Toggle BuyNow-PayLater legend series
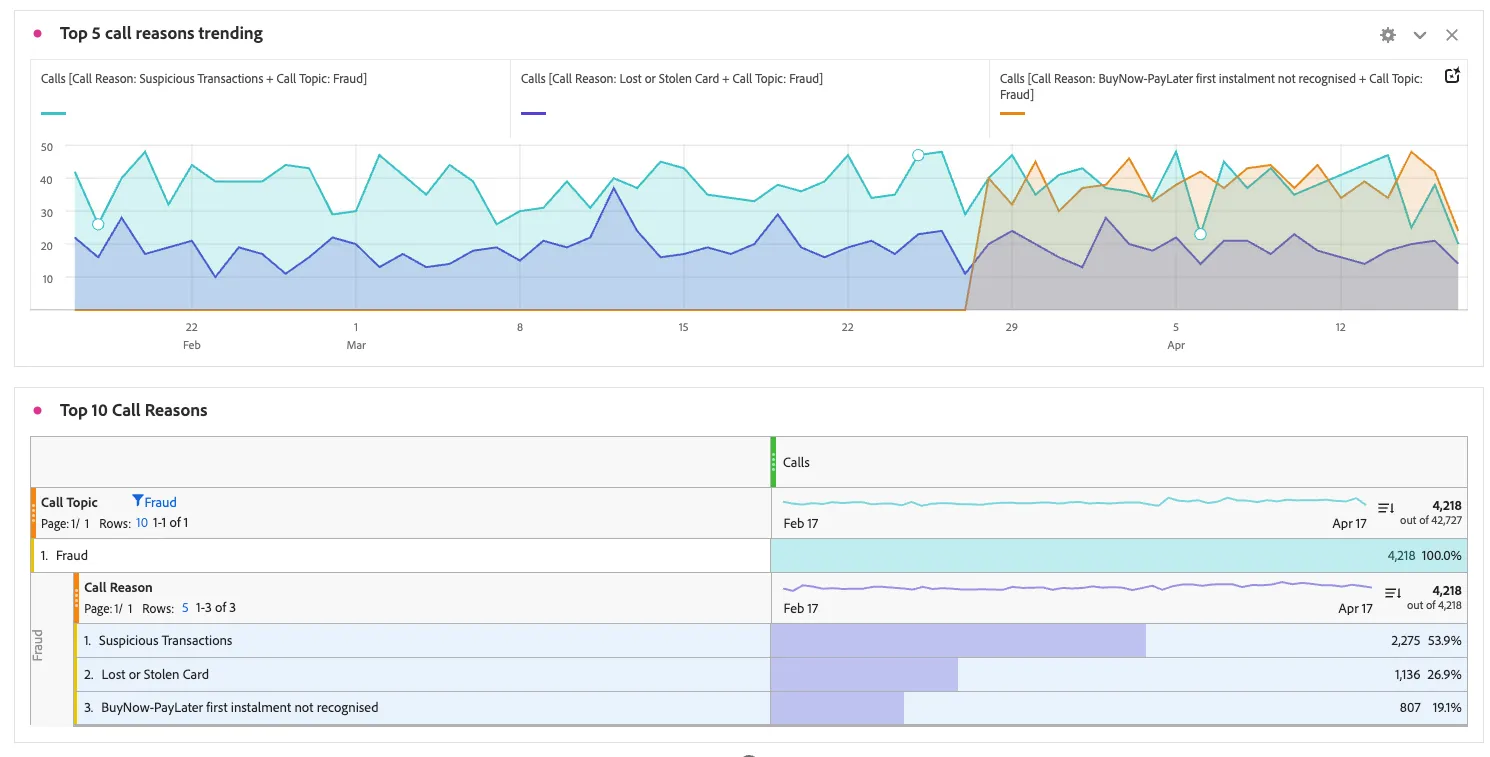The image size is (1490, 757). pos(1211,86)
